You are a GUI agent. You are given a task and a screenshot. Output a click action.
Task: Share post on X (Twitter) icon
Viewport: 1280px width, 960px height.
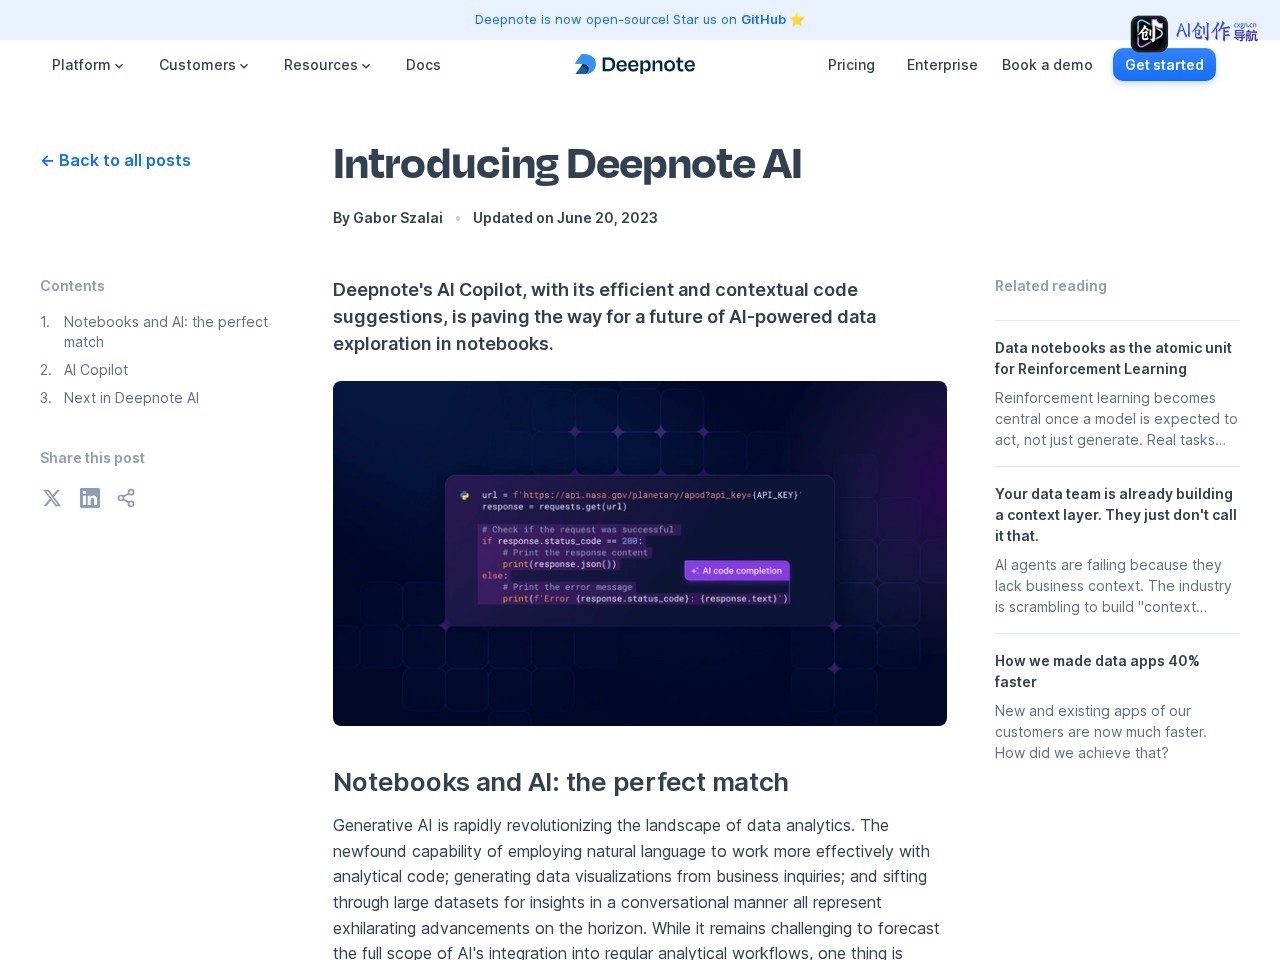pyautogui.click(x=52, y=498)
